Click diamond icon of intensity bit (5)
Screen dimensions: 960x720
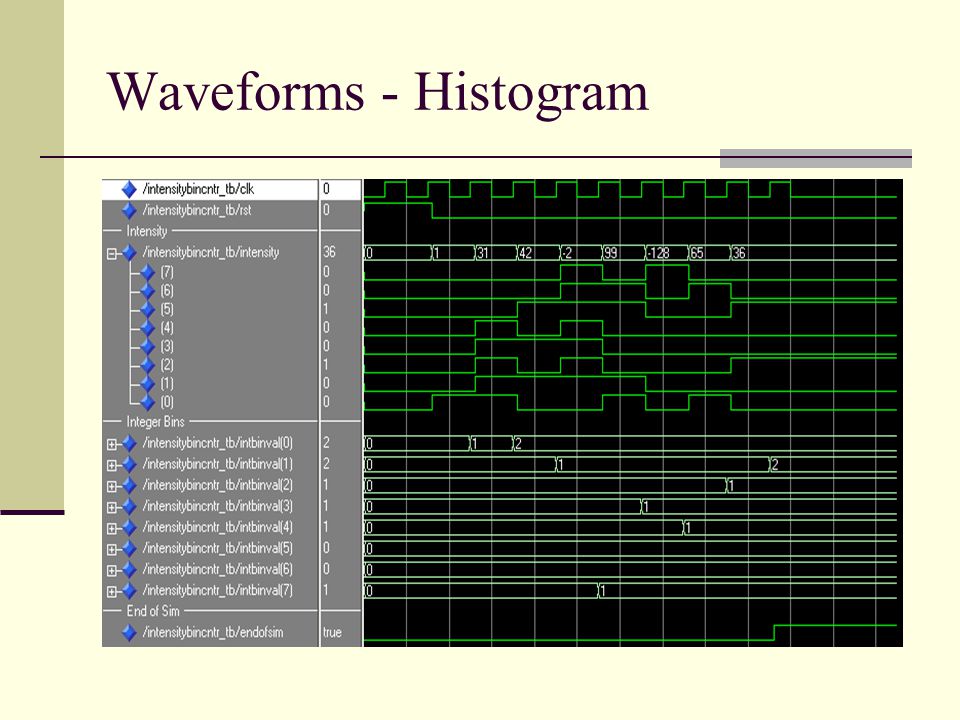(148, 309)
